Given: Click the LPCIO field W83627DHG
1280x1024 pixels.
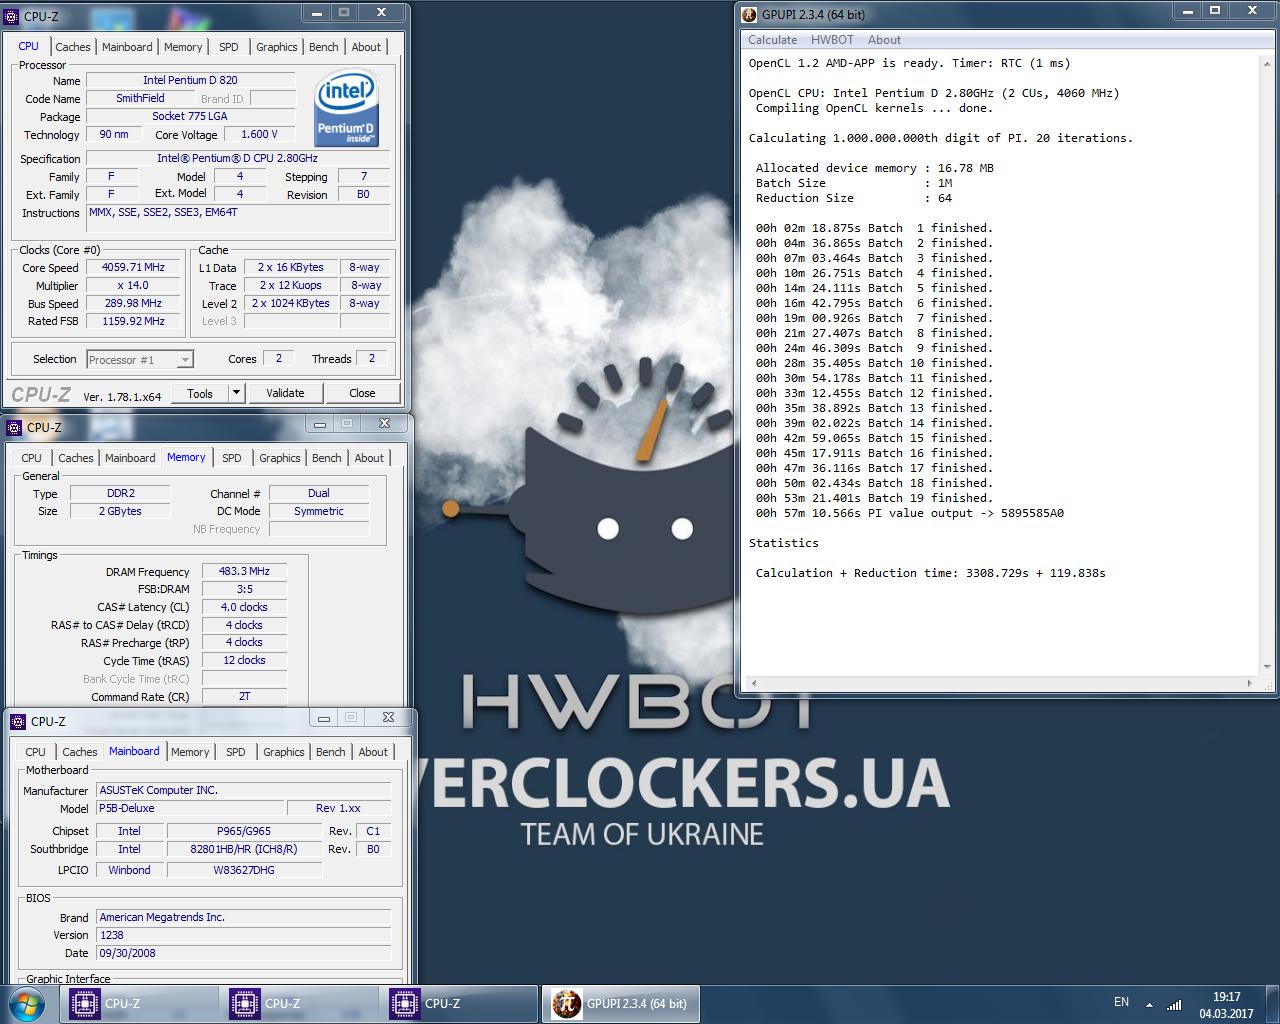Looking at the screenshot, I should tap(244, 870).
